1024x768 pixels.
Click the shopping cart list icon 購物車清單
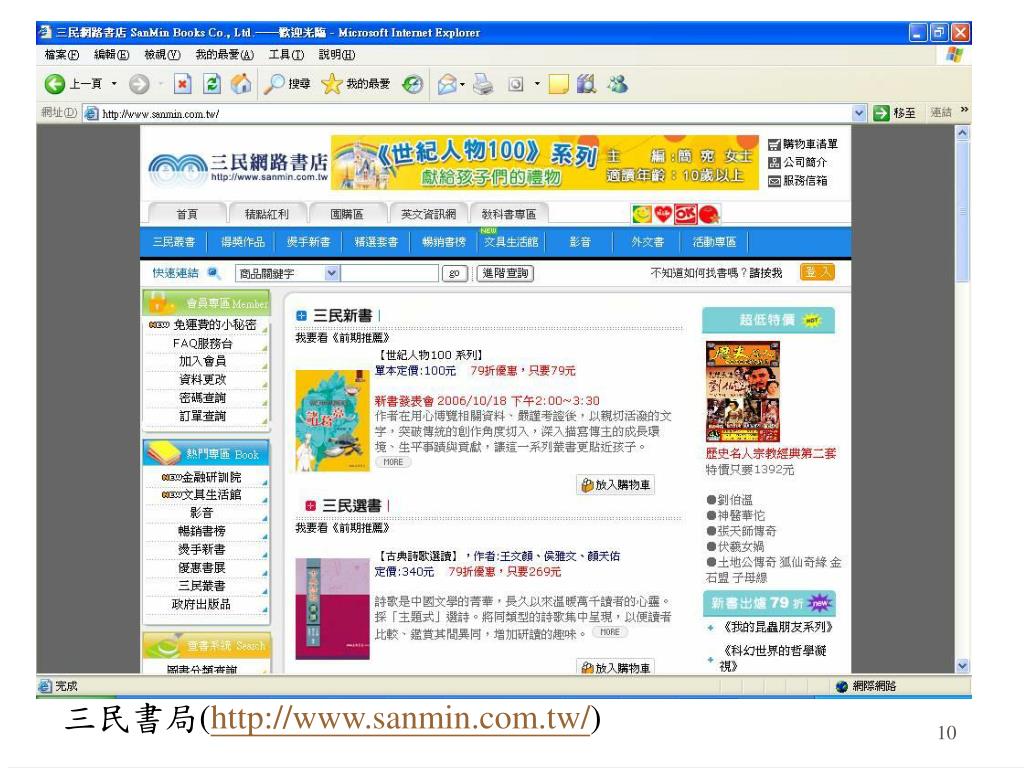[x=774, y=144]
